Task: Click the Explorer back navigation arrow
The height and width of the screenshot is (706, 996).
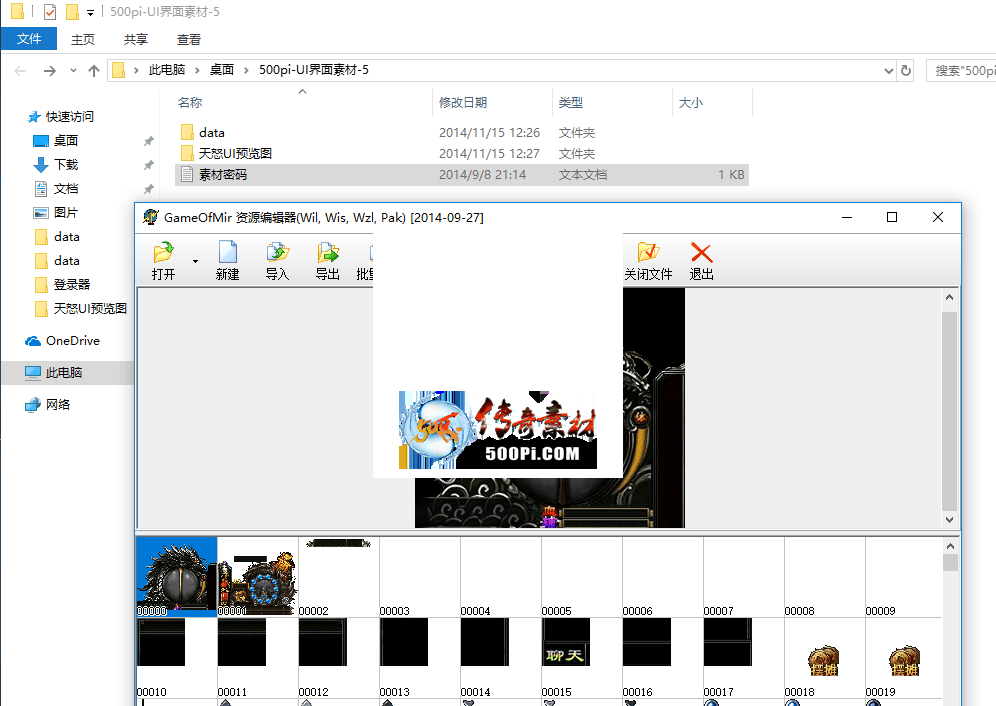Action: (20, 71)
